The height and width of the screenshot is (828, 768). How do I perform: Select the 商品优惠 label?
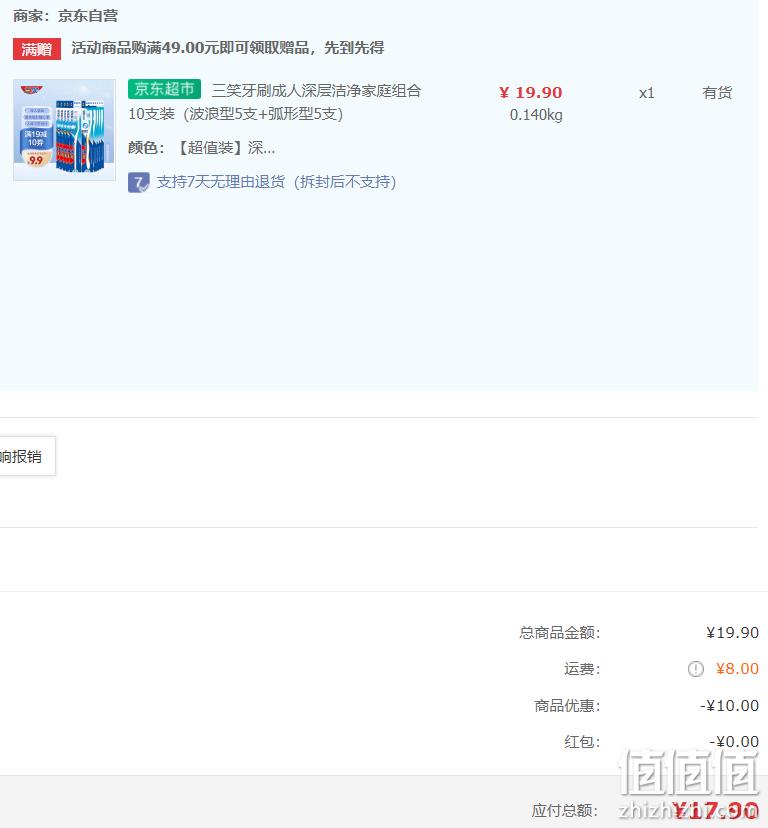coord(567,705)
